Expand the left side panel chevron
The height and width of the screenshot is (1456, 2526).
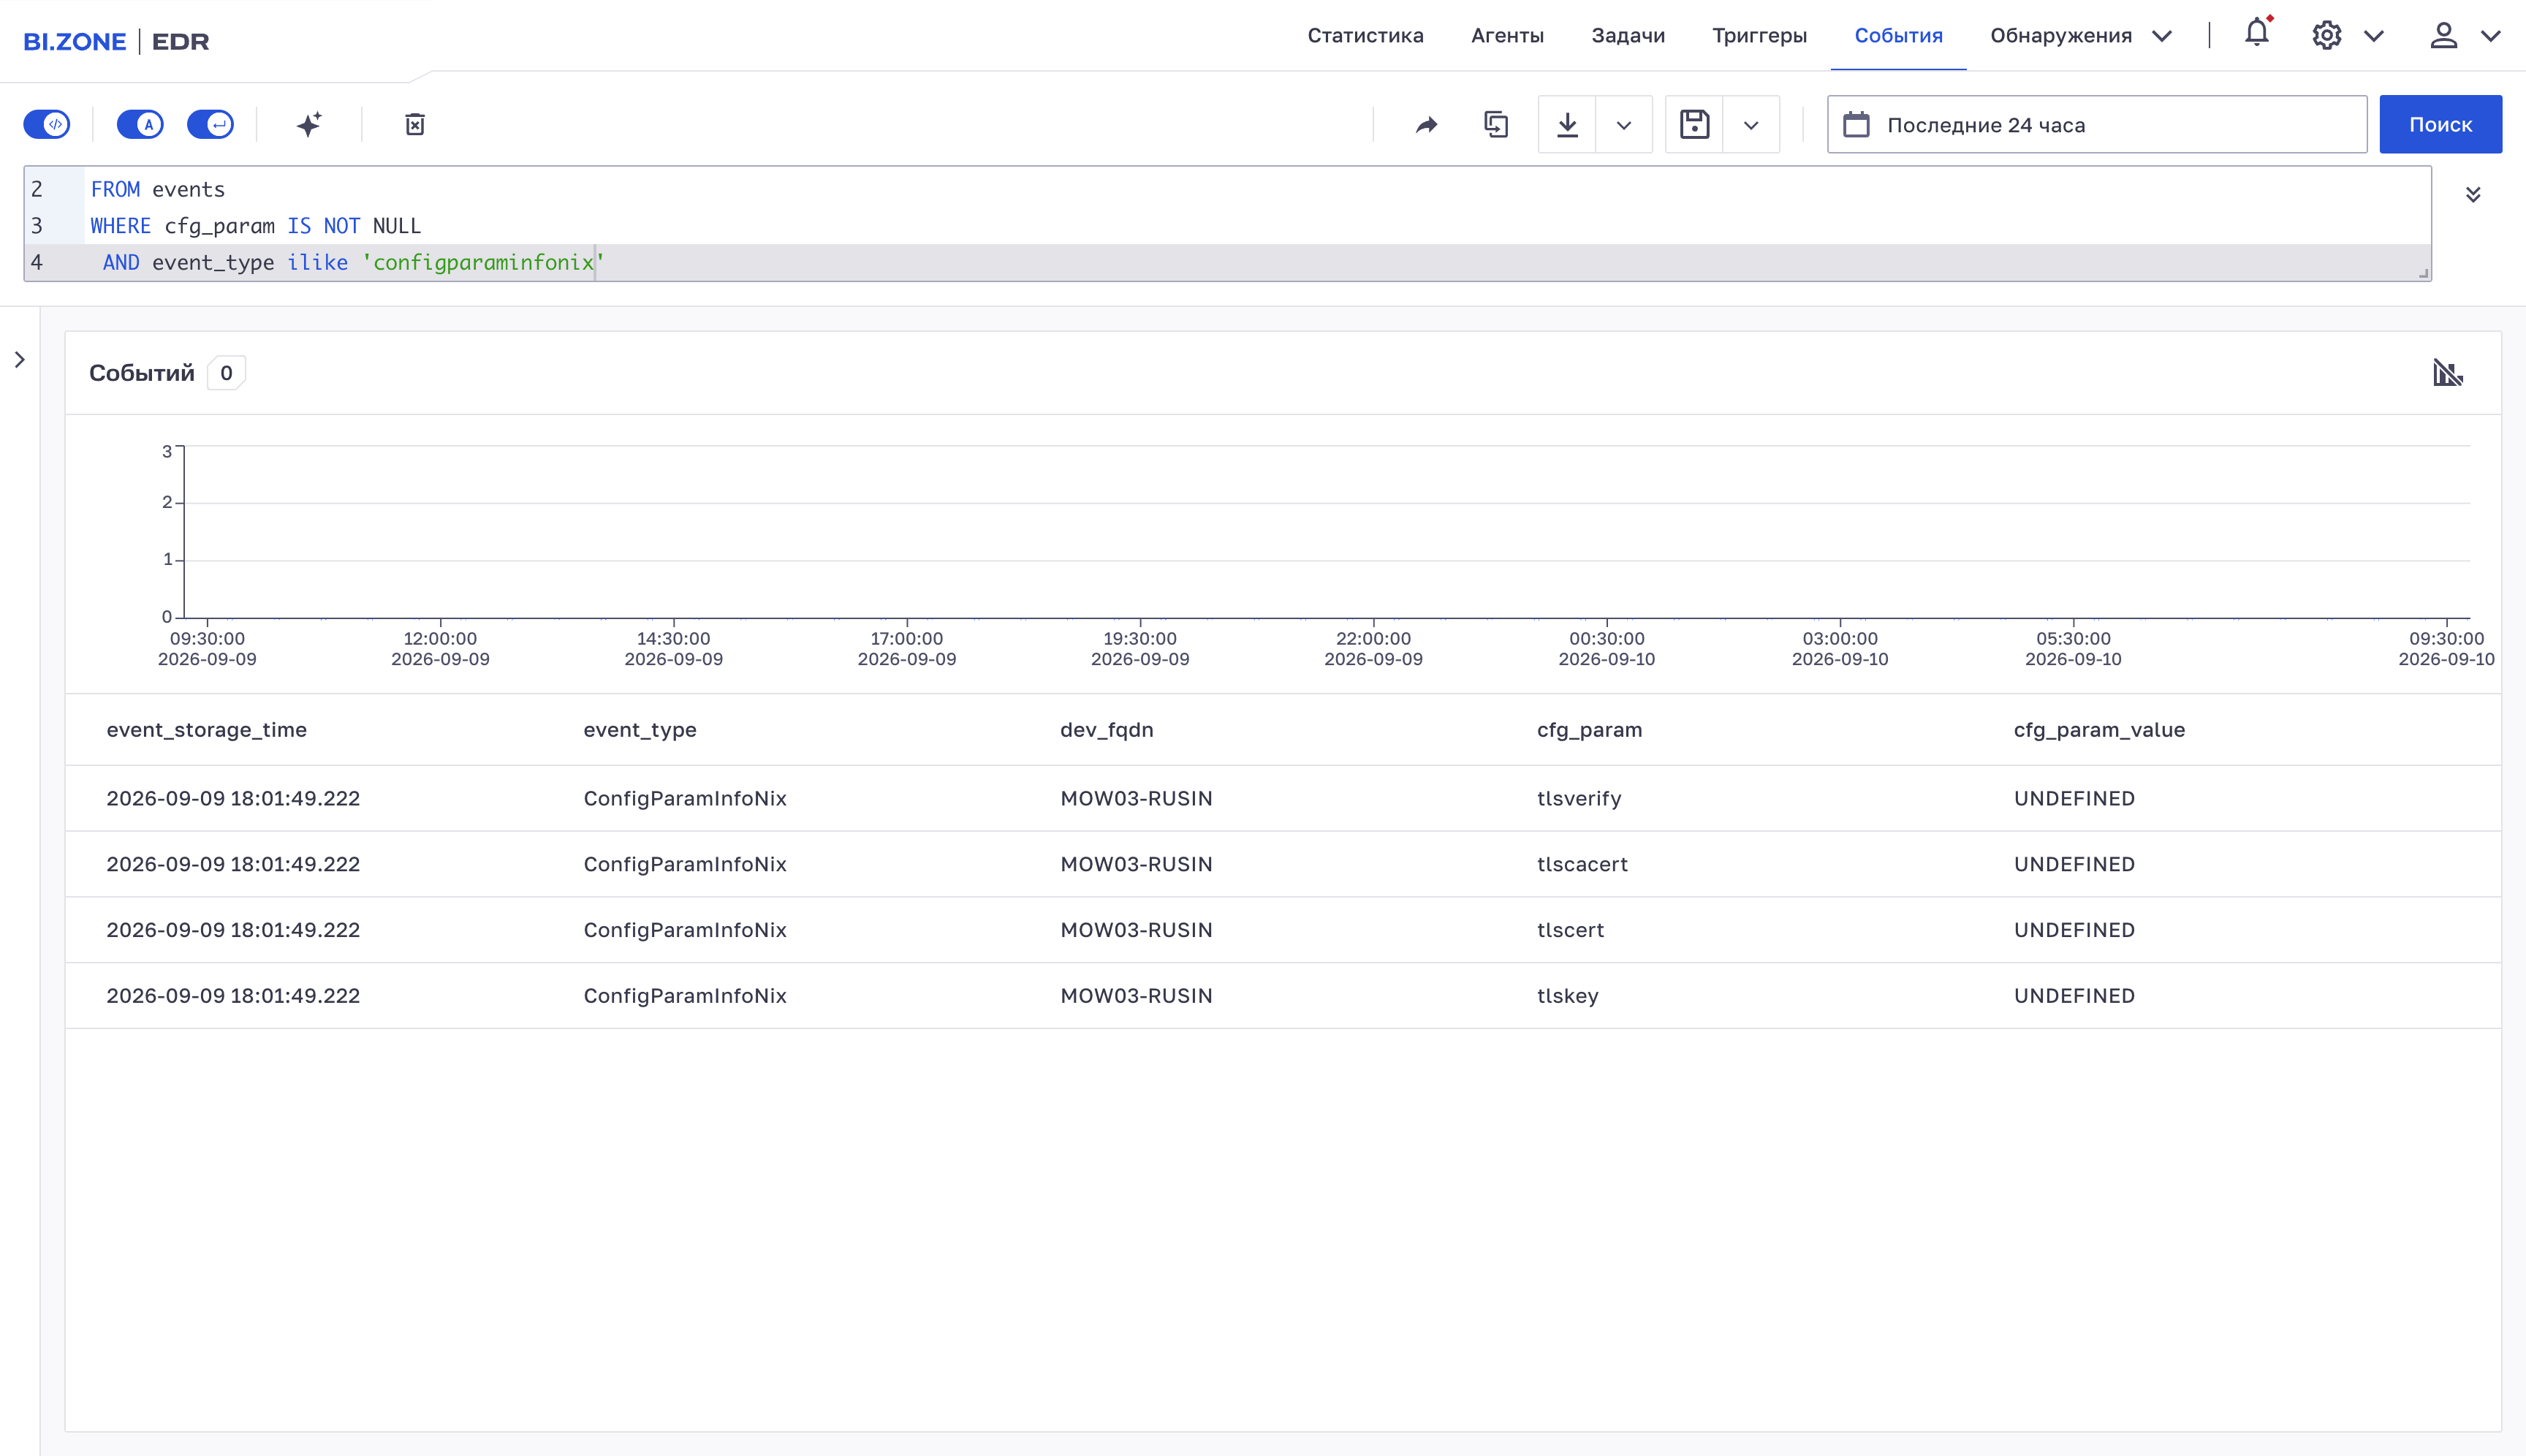tap(20, 359)
